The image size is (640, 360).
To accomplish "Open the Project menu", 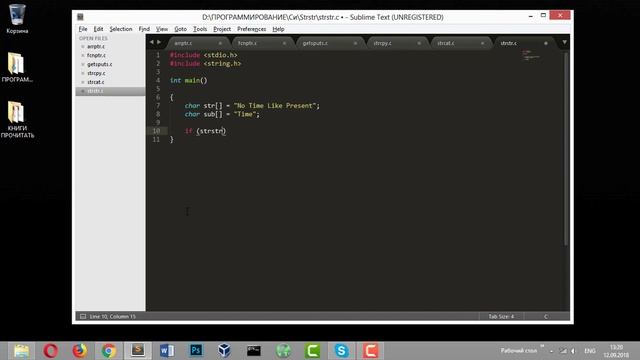I will tap(222, 29).
